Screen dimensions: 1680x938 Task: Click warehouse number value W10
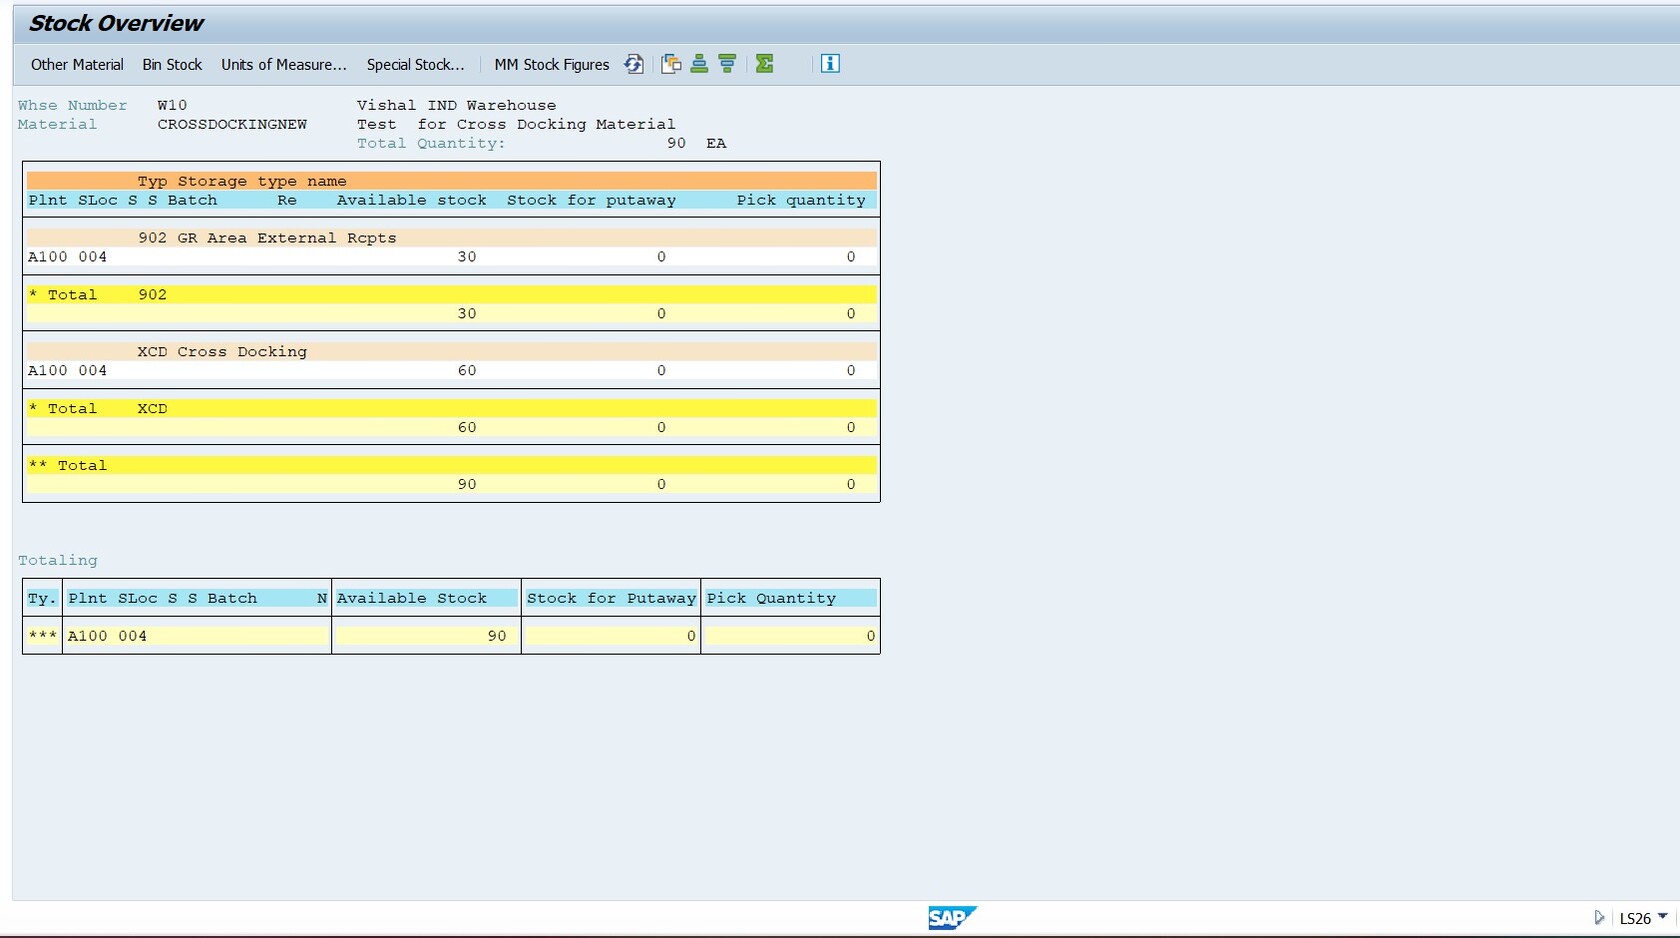click(172, 105)
